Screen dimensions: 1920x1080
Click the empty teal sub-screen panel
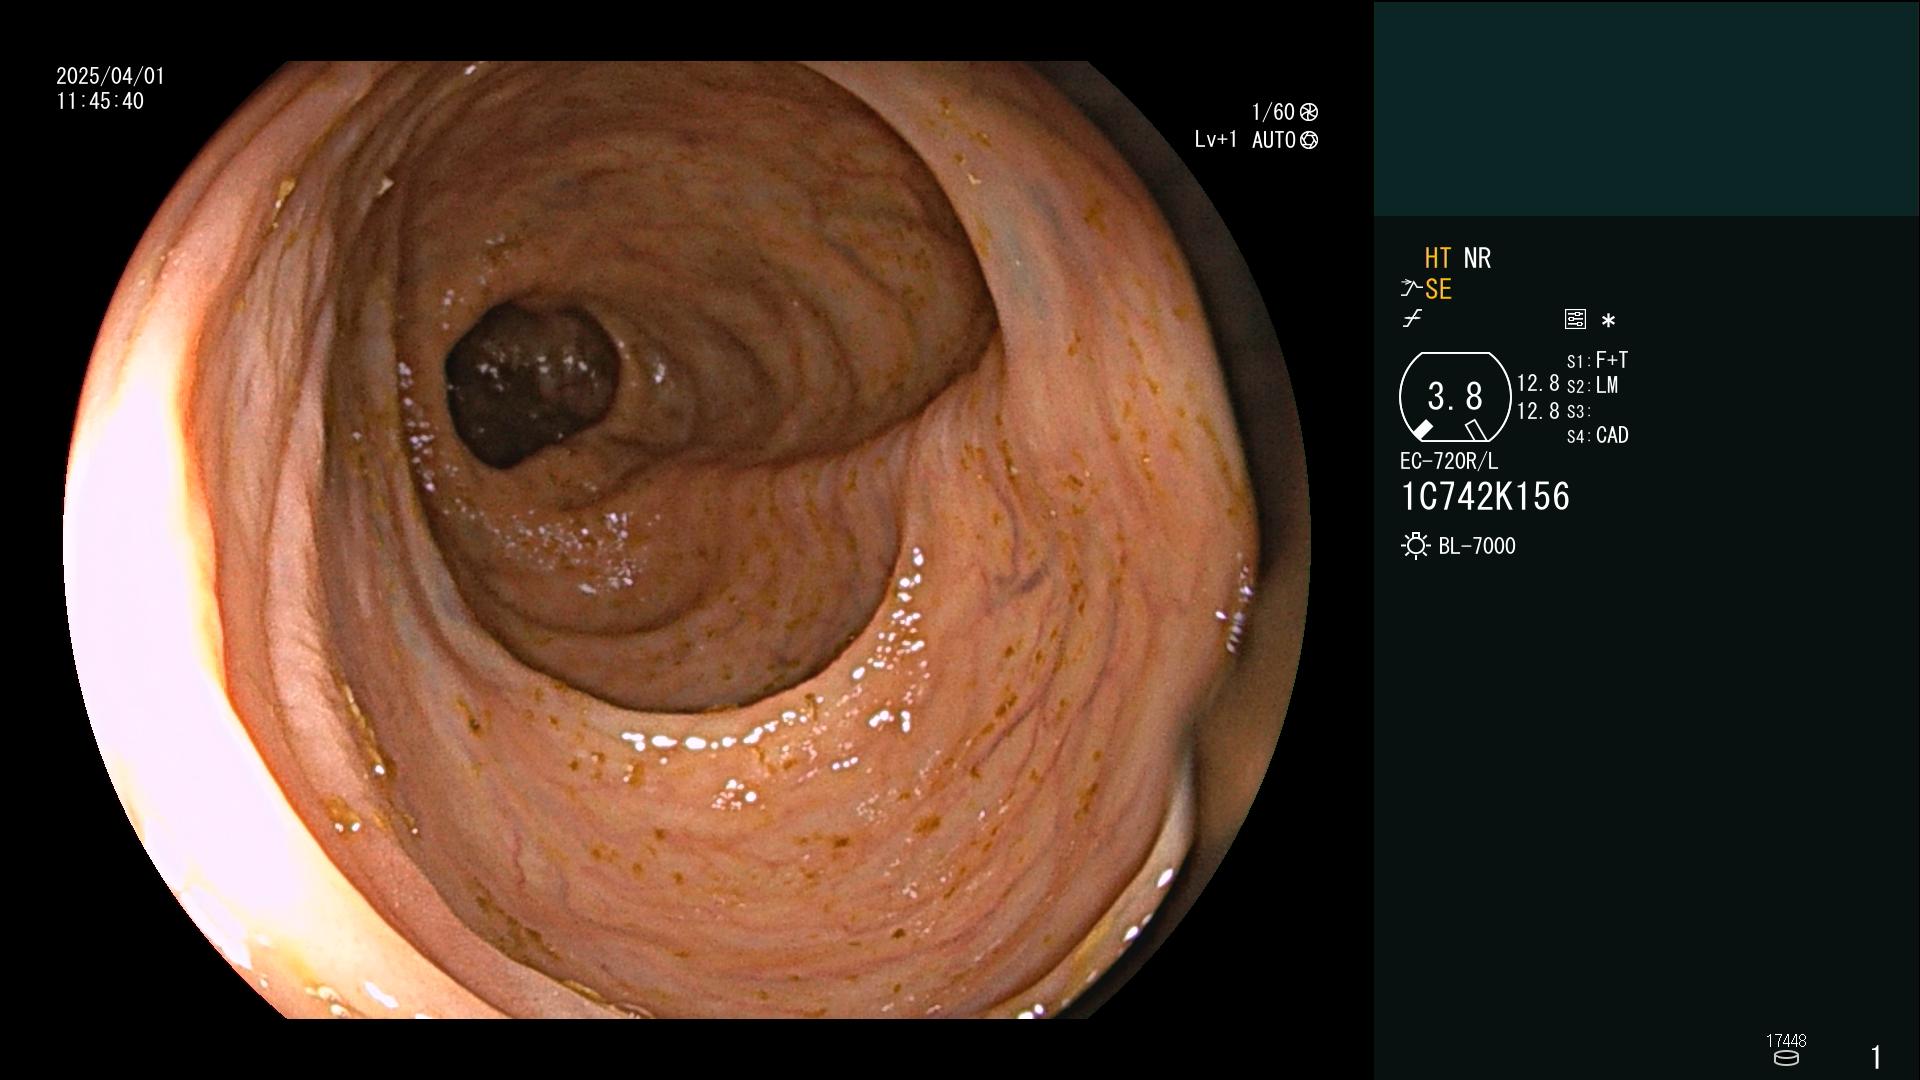click(1646, 108)
